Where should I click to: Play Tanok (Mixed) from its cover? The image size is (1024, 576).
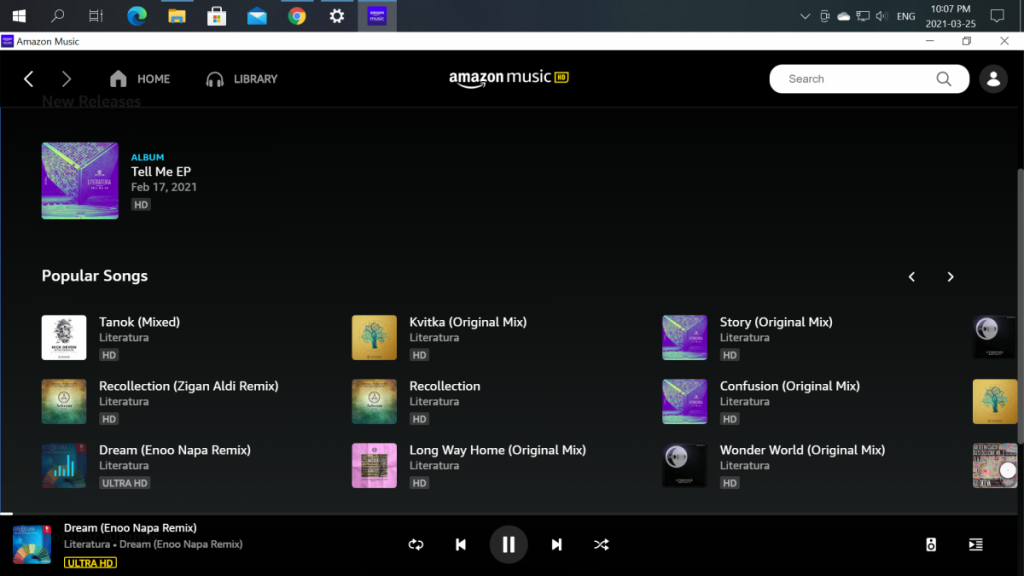[x=64, y=338]
